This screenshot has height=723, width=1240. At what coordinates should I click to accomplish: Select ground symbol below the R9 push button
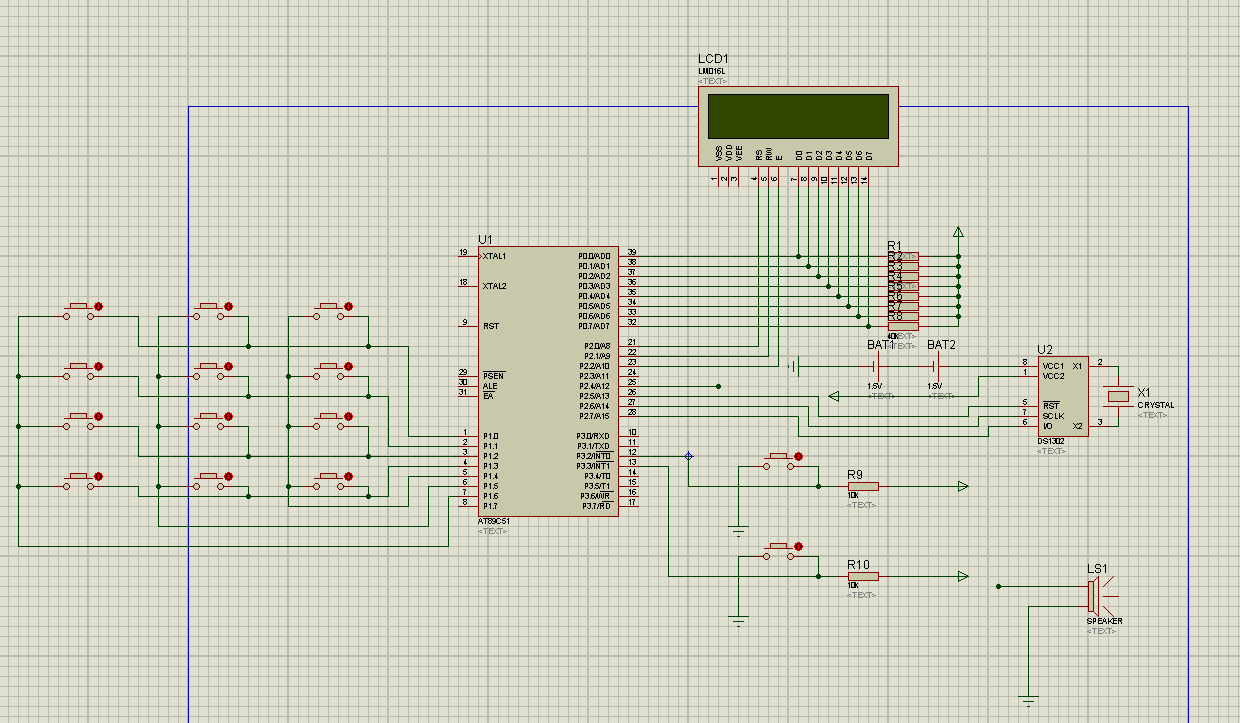[738, 531]
